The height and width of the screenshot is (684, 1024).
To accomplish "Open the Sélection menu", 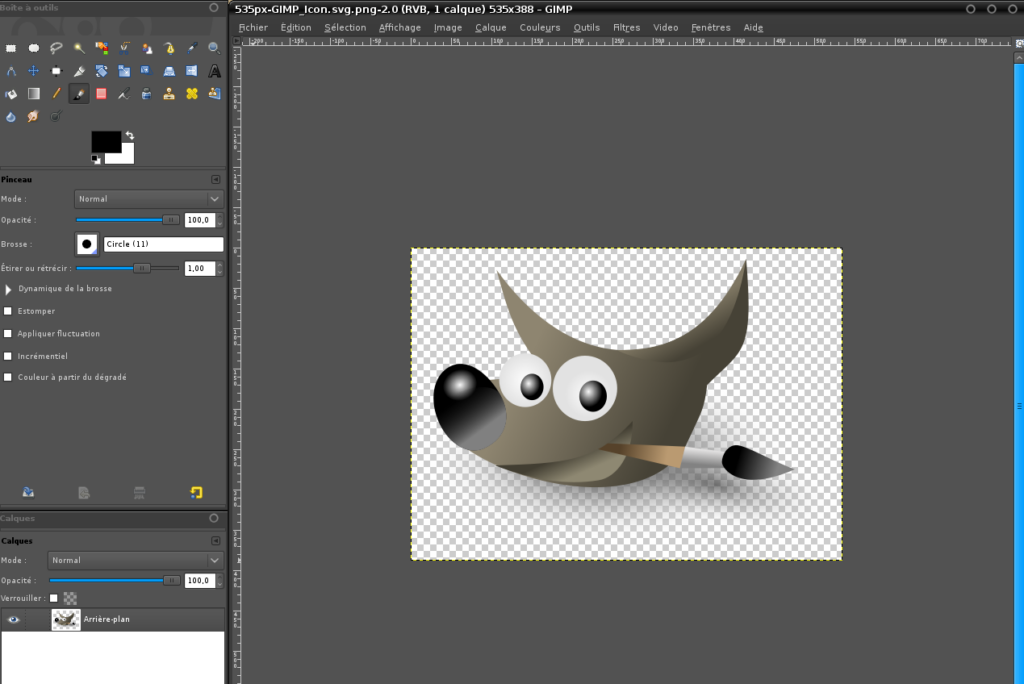I will coord(345,27).
